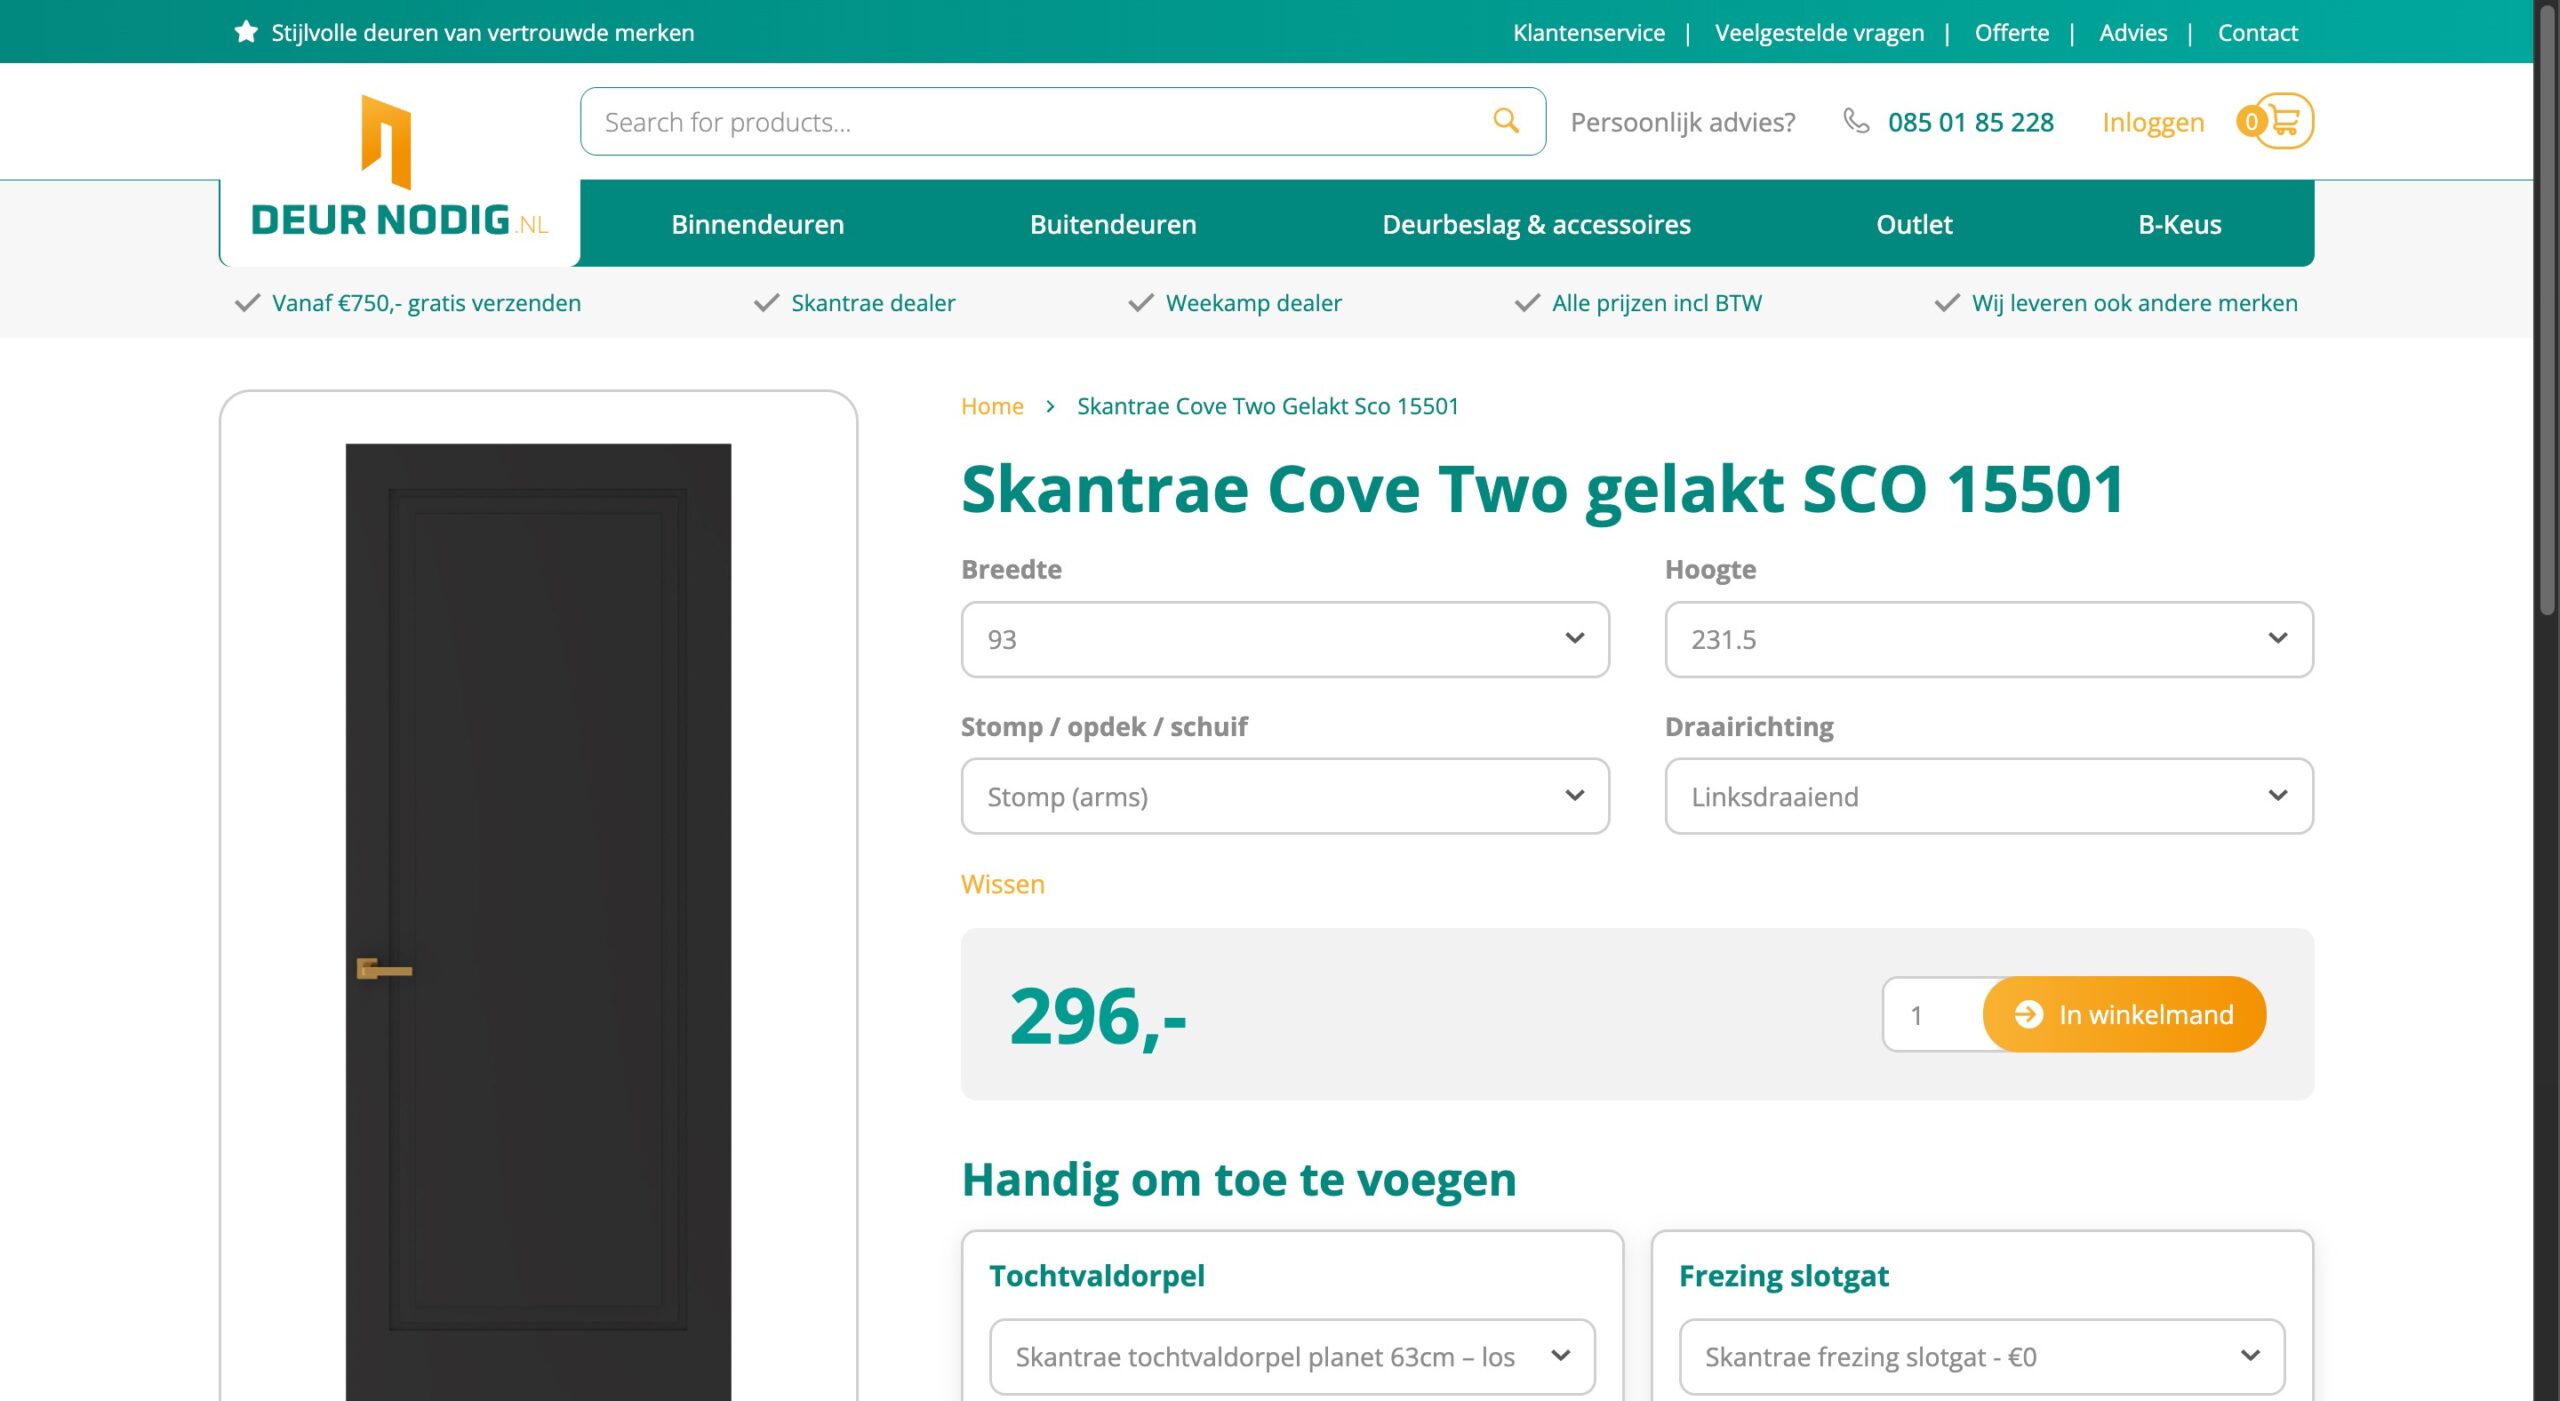Click the phone handset icon

[x=1856, y=121]
